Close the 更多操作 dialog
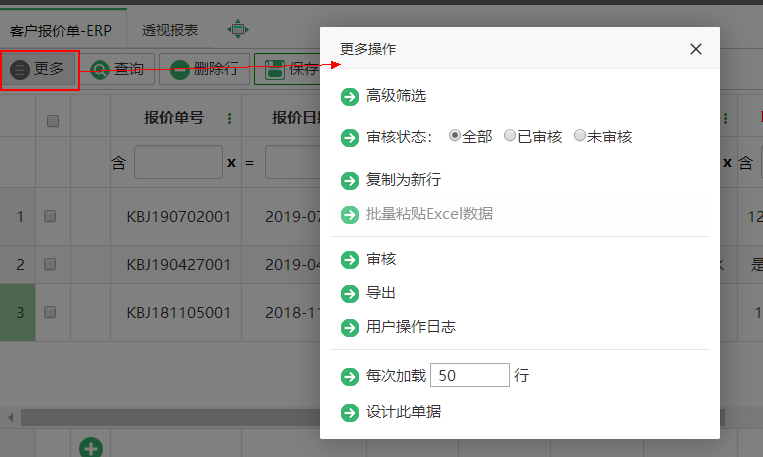 point(696,49)
